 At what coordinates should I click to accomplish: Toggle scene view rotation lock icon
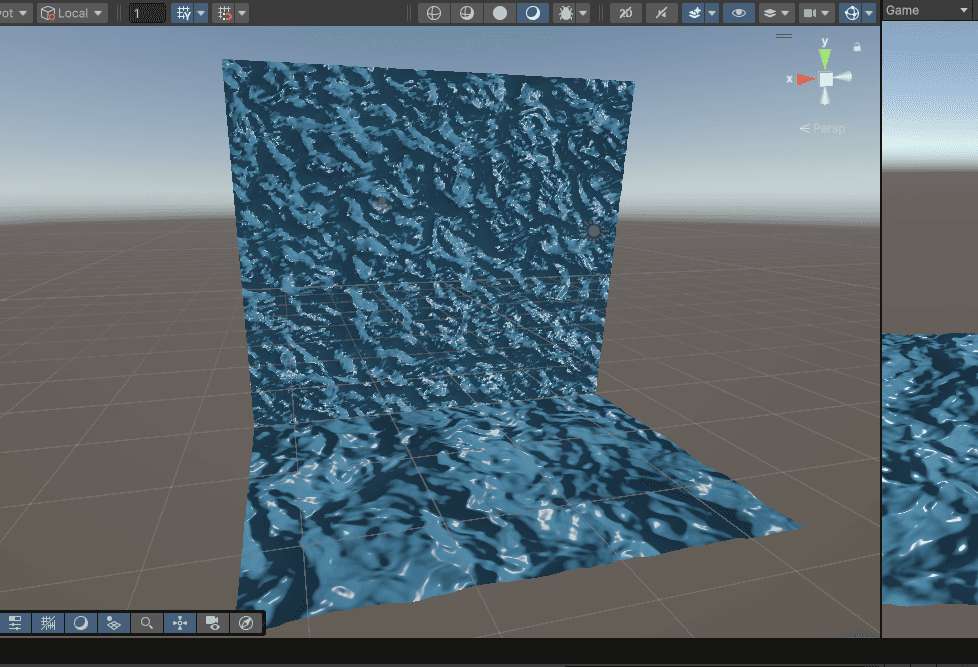pos(857,47)
